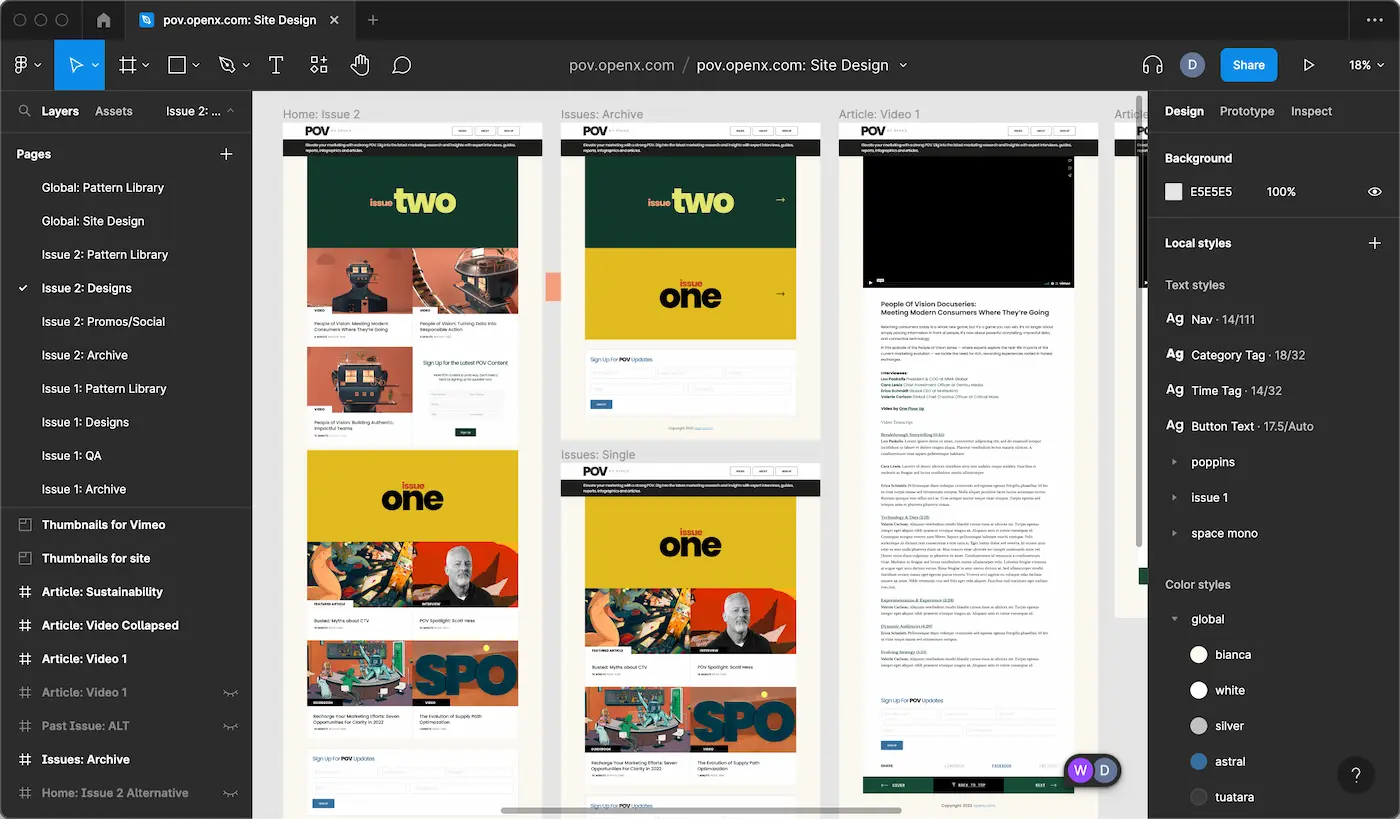Start audio conversation with headphones icon

pyautogui.click(x=1153, y=65)
